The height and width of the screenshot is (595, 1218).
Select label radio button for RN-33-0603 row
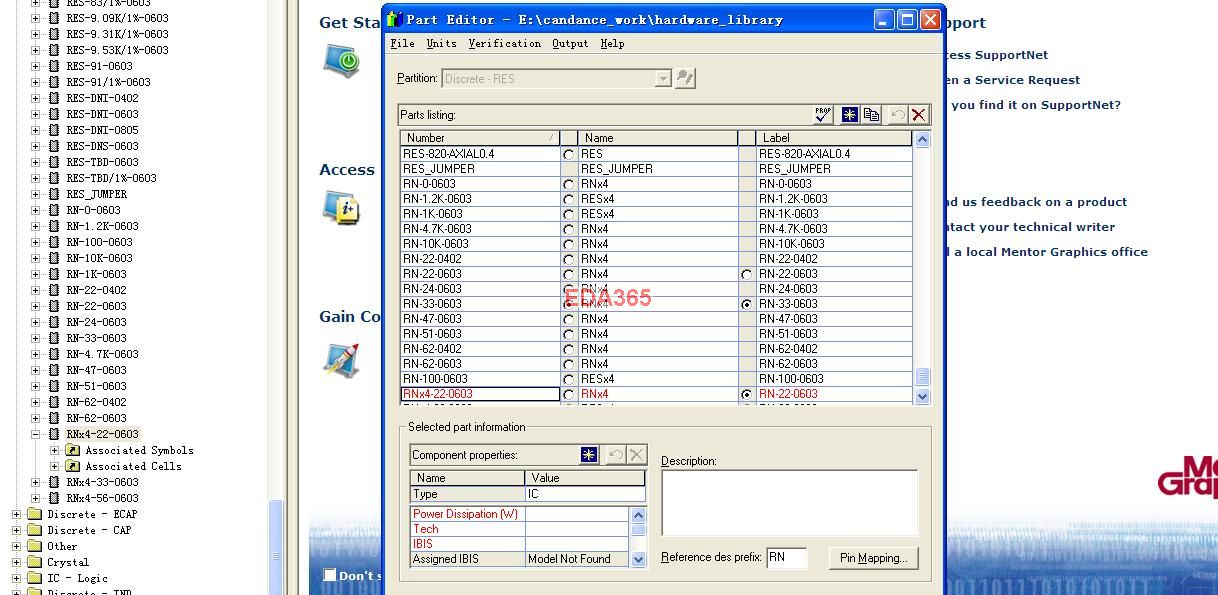coord(746,304)
